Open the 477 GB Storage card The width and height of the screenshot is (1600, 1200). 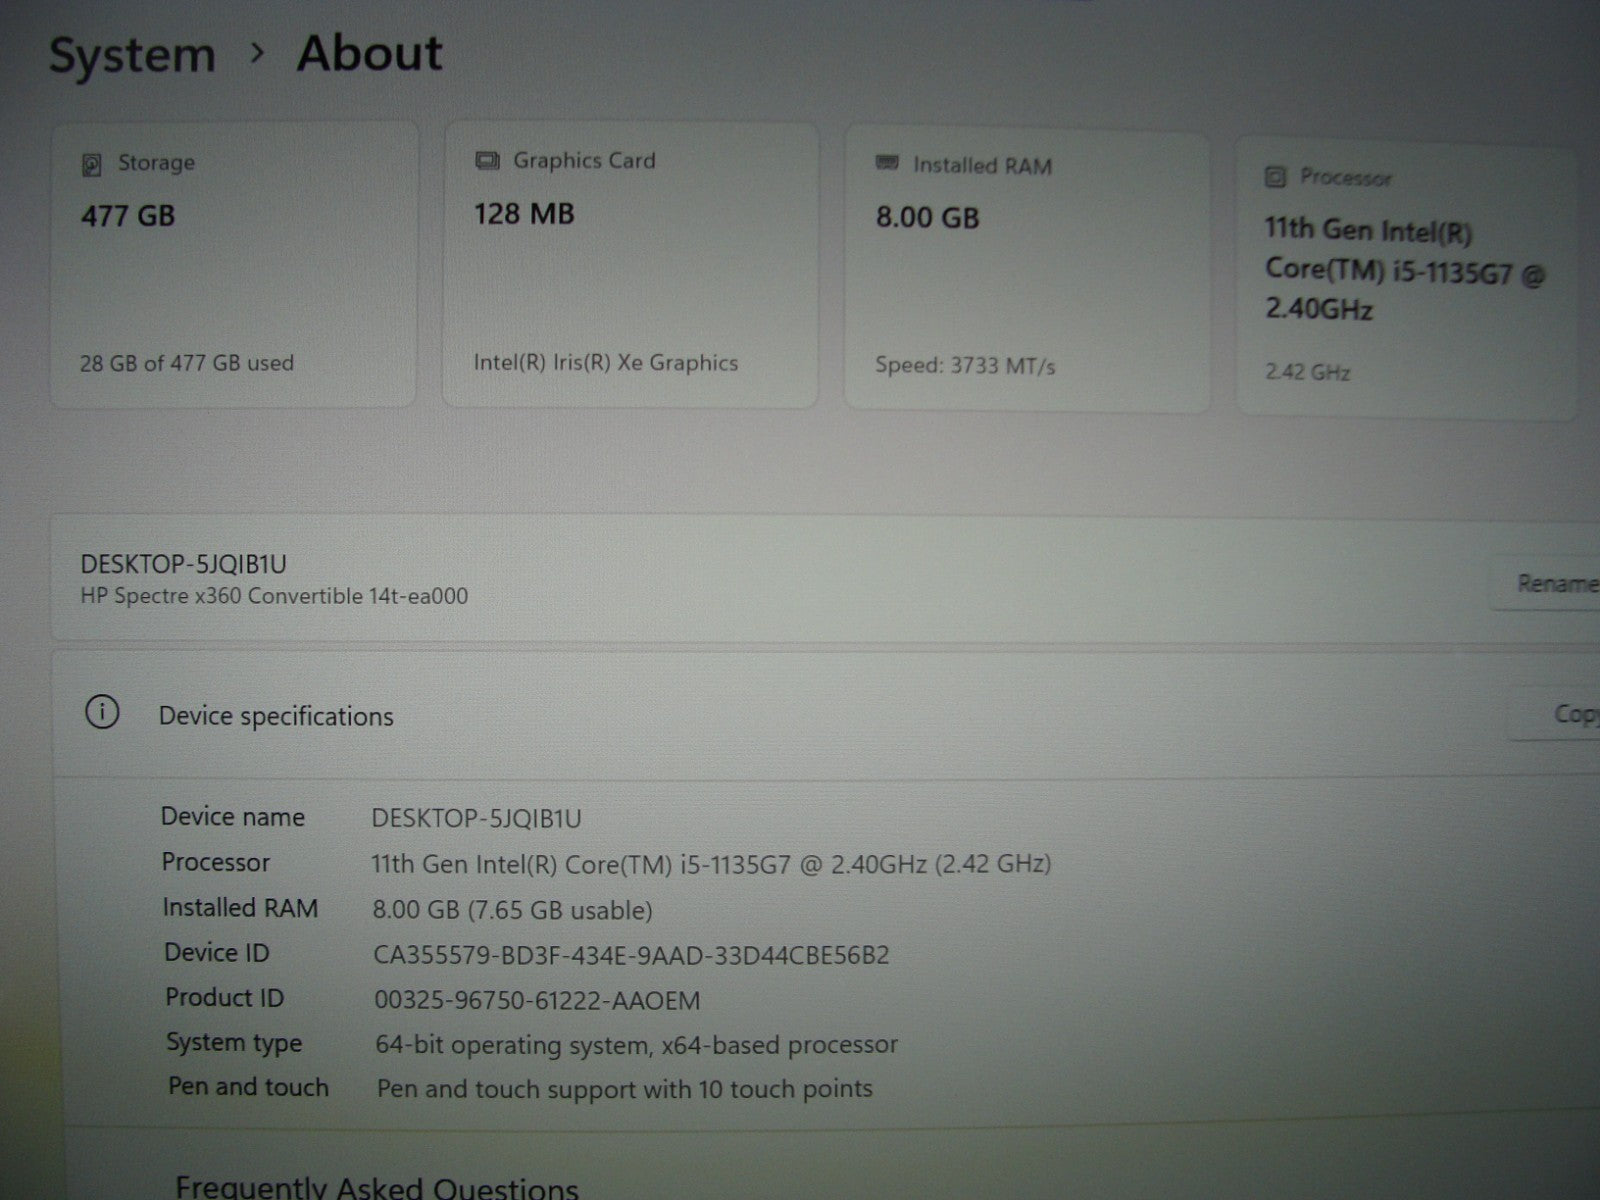tap(232, 264)
